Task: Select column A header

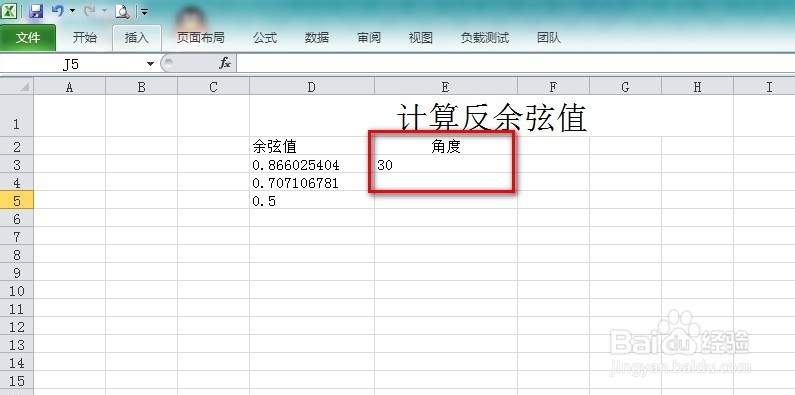Action: point(69,87)
